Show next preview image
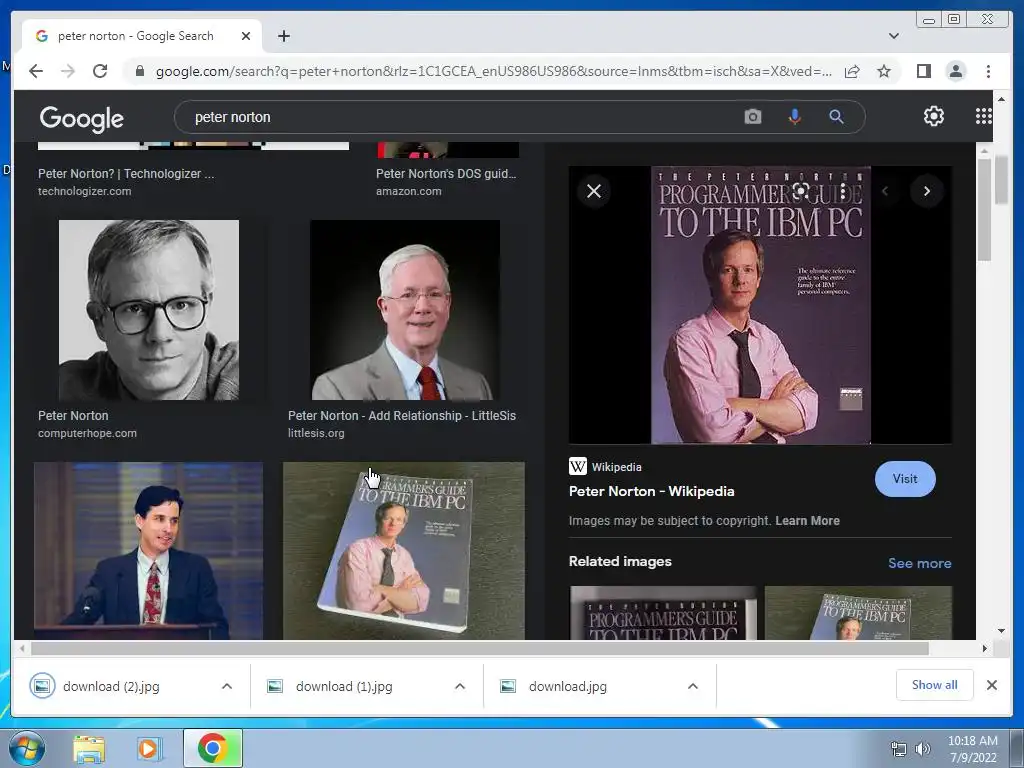The width and height of the screenshot is (1024, 768). pos(927,191)
